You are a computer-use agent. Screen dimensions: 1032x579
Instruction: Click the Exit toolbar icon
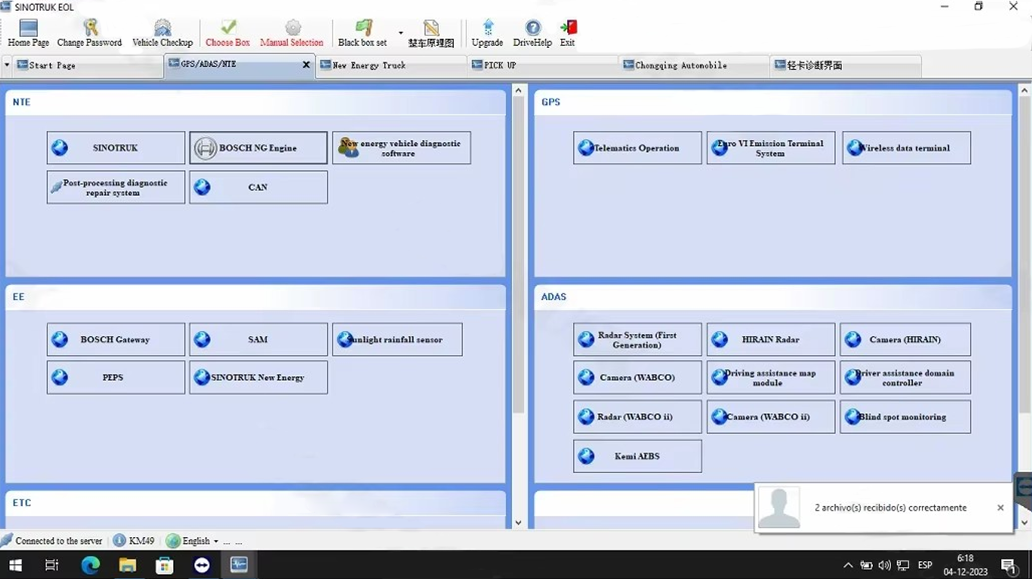(568, 33)
